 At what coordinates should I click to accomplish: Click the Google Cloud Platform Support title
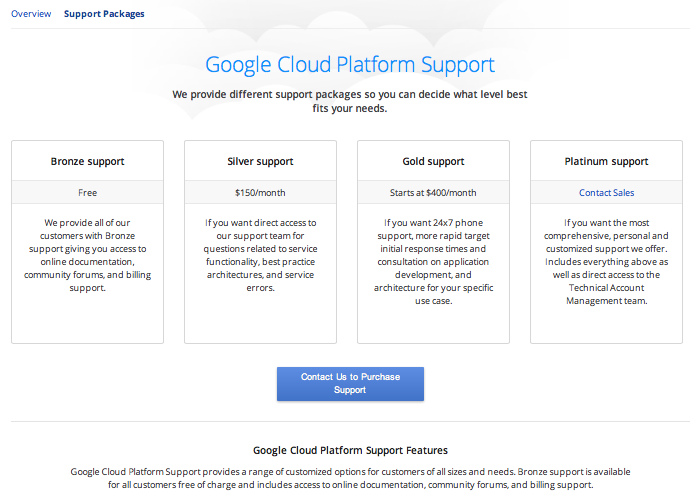pyautogui.click(x=350, y=65)
